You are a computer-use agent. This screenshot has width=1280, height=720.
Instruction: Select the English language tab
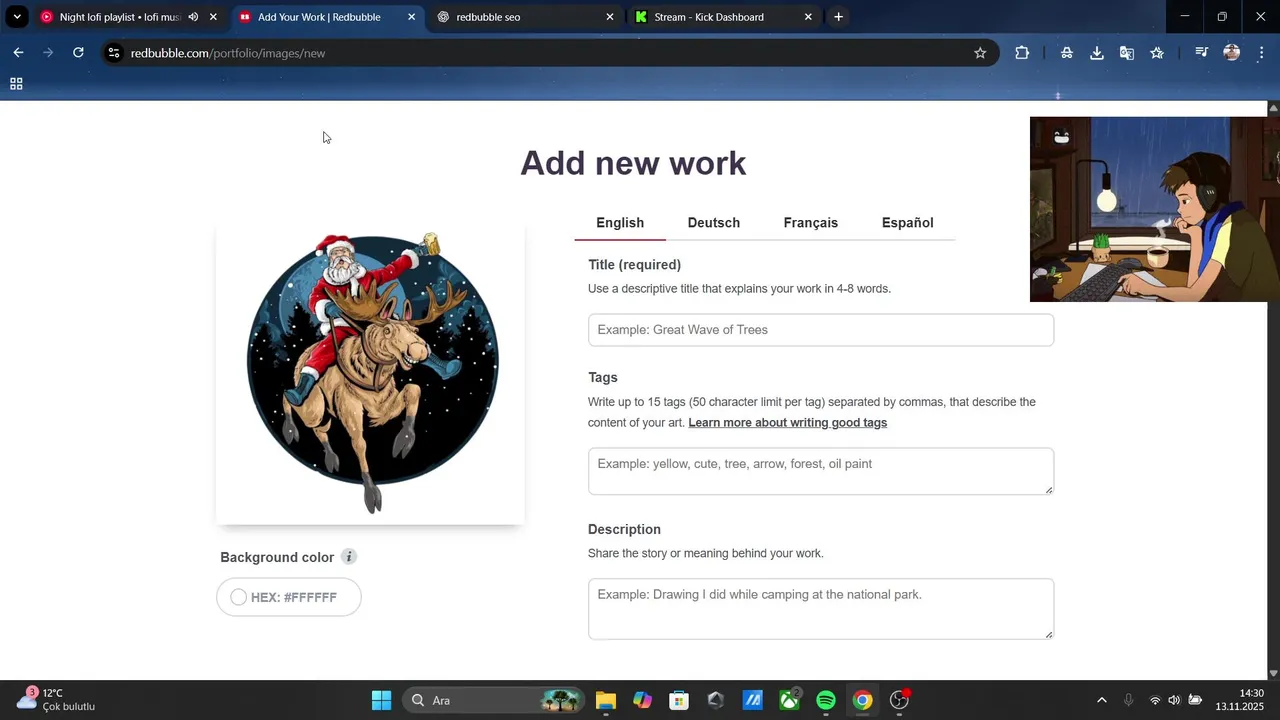click(620, 223)
